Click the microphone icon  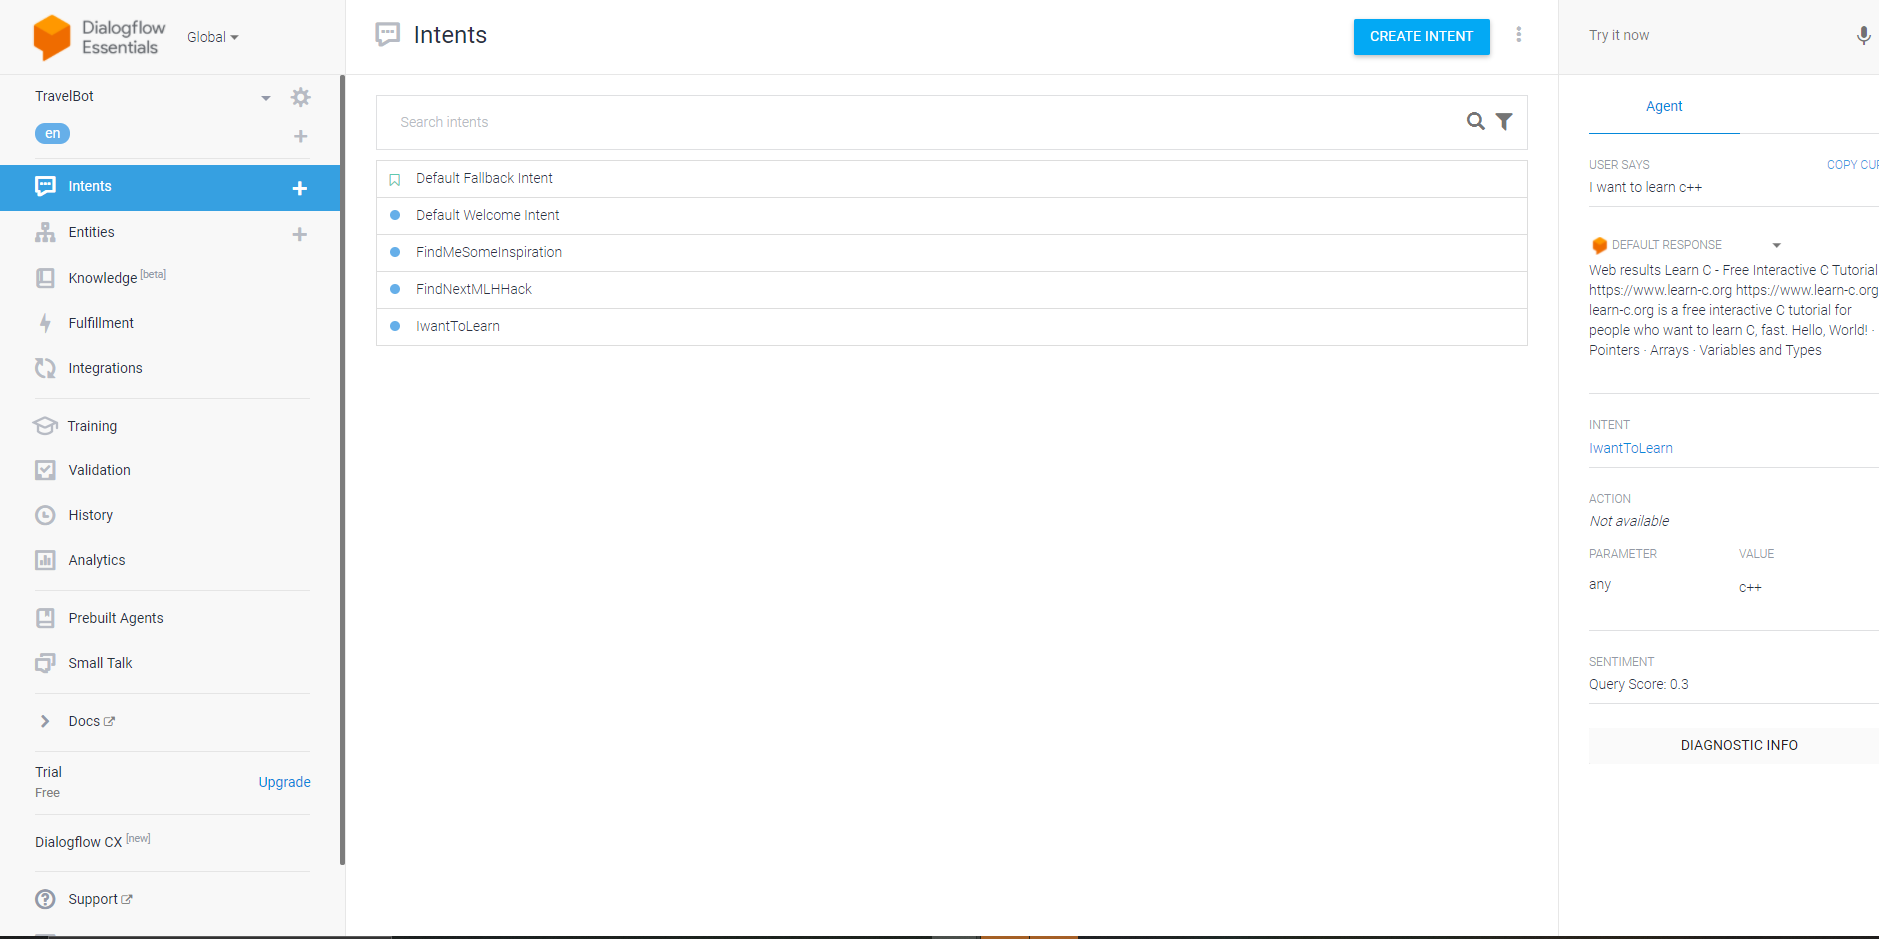click(x=1863, y=36)
